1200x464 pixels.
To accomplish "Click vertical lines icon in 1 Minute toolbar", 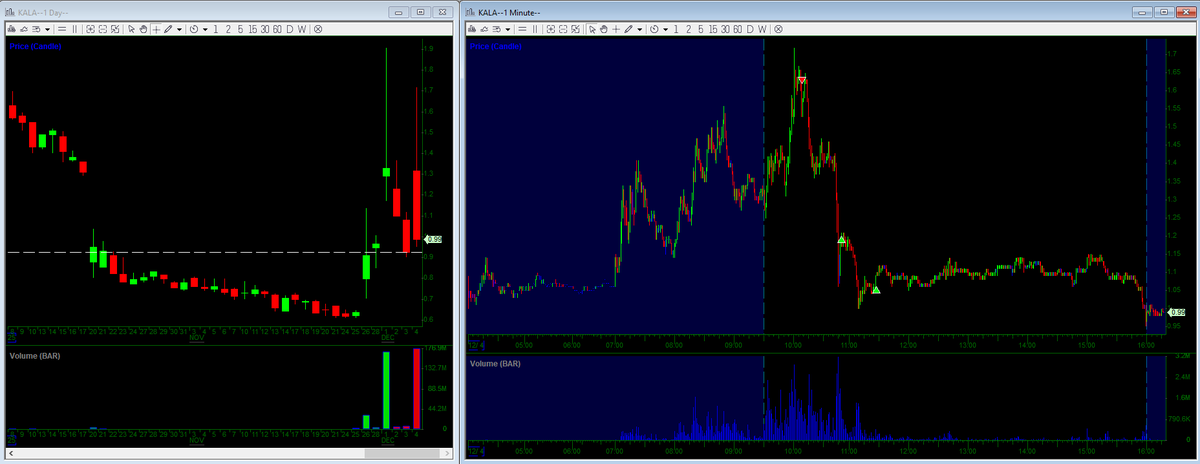I will coord(535,29).
